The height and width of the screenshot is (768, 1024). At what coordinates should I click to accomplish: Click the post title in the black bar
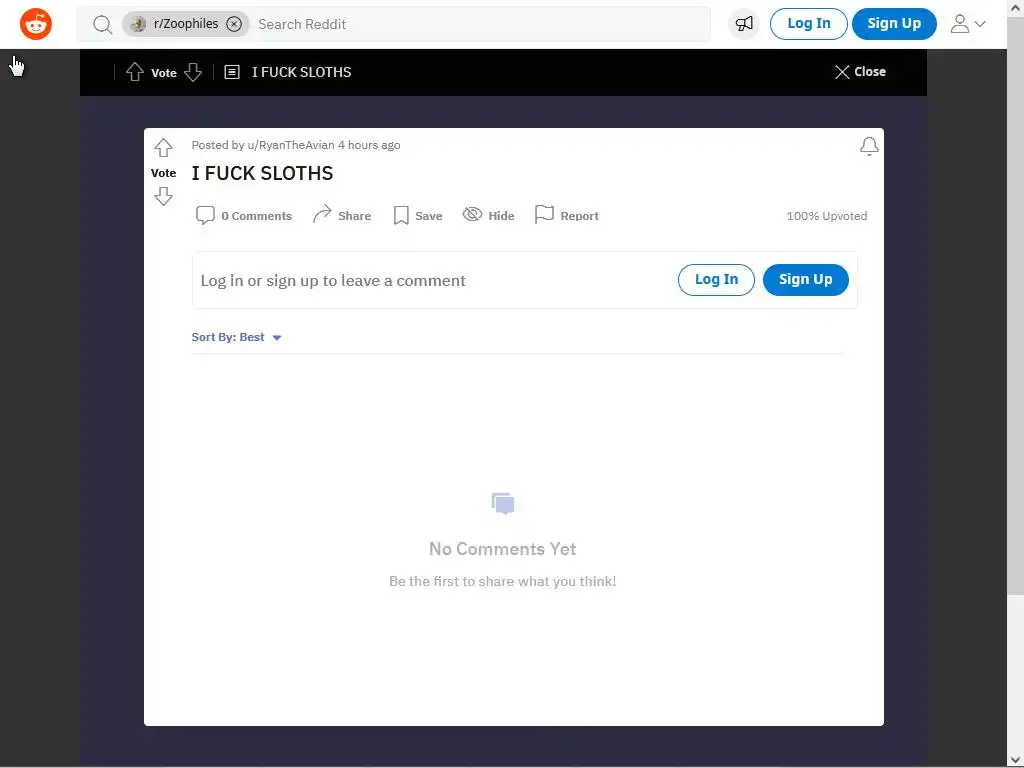click(302, 72)
